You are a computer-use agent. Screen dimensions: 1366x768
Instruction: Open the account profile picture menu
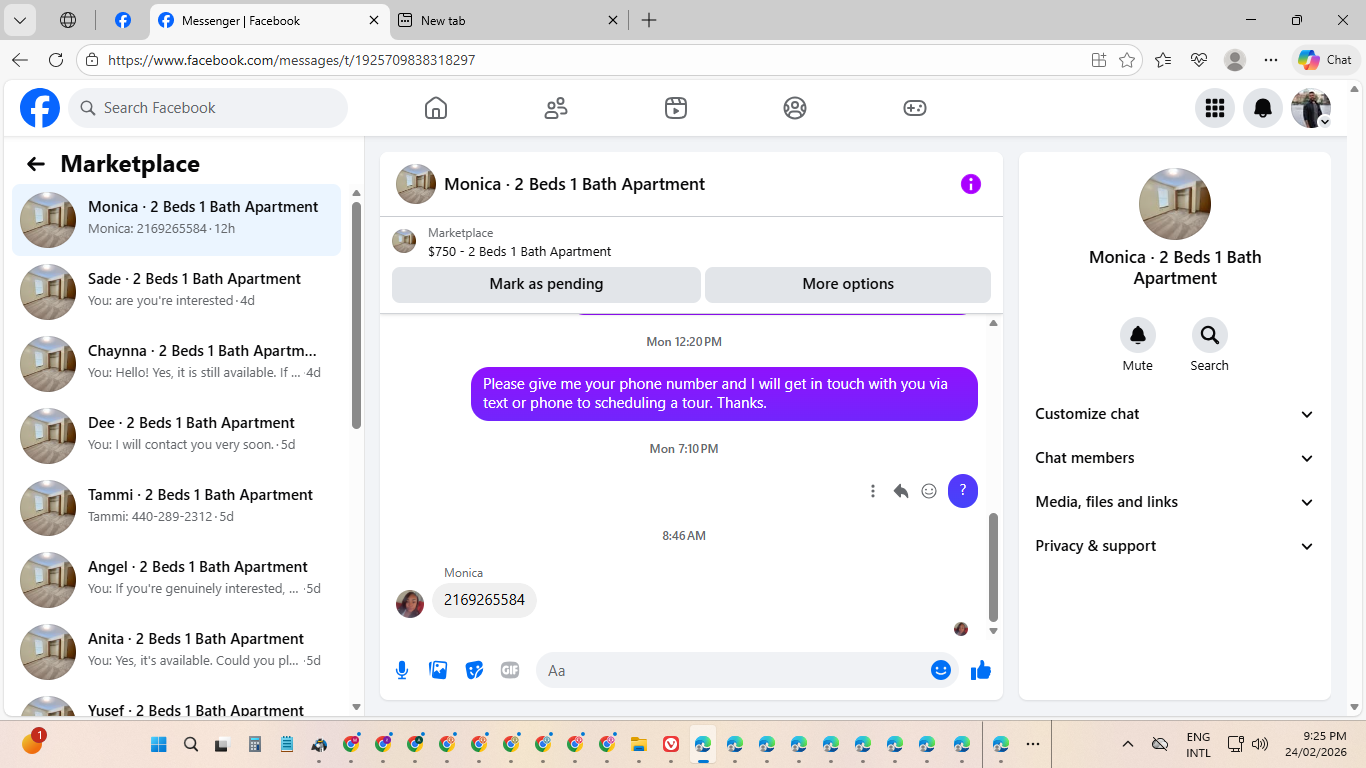tap(1311, 108)
